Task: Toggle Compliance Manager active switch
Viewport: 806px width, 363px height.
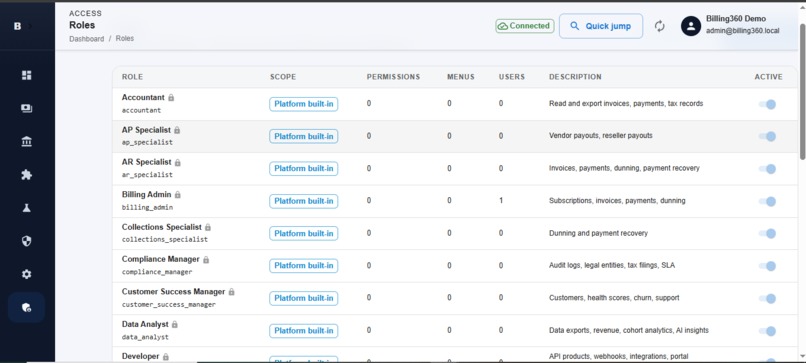Action: (767, 266)
